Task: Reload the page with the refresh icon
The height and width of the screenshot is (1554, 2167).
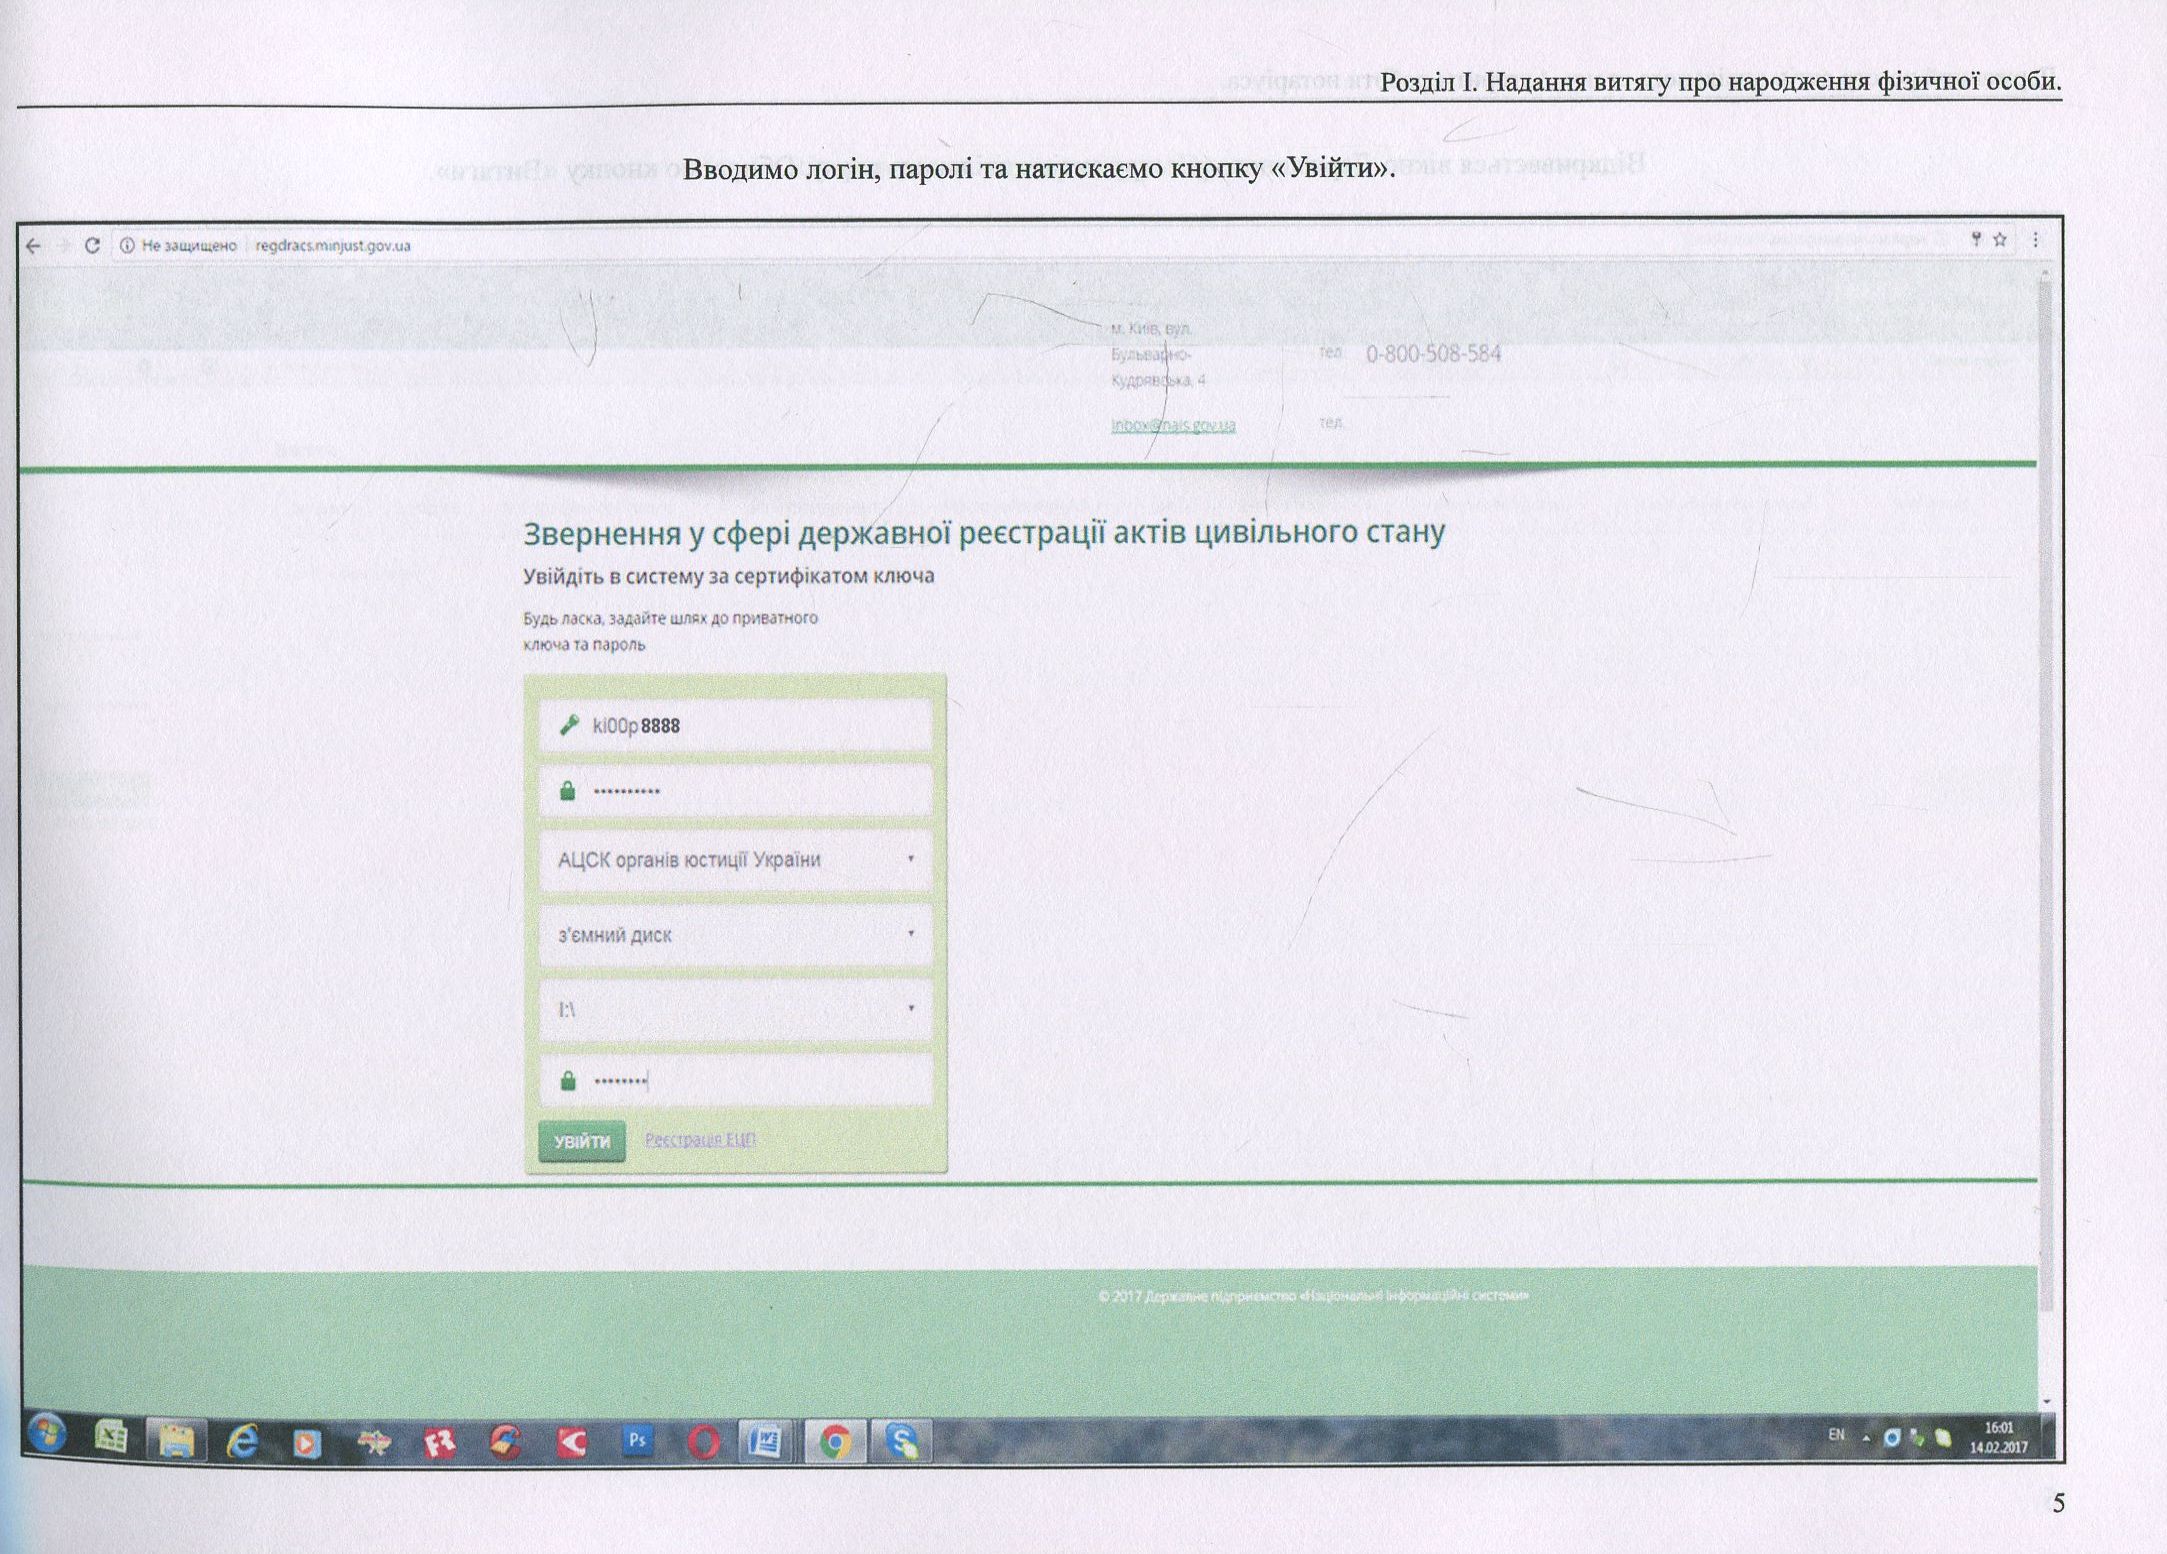Action: tap(92, 246)
